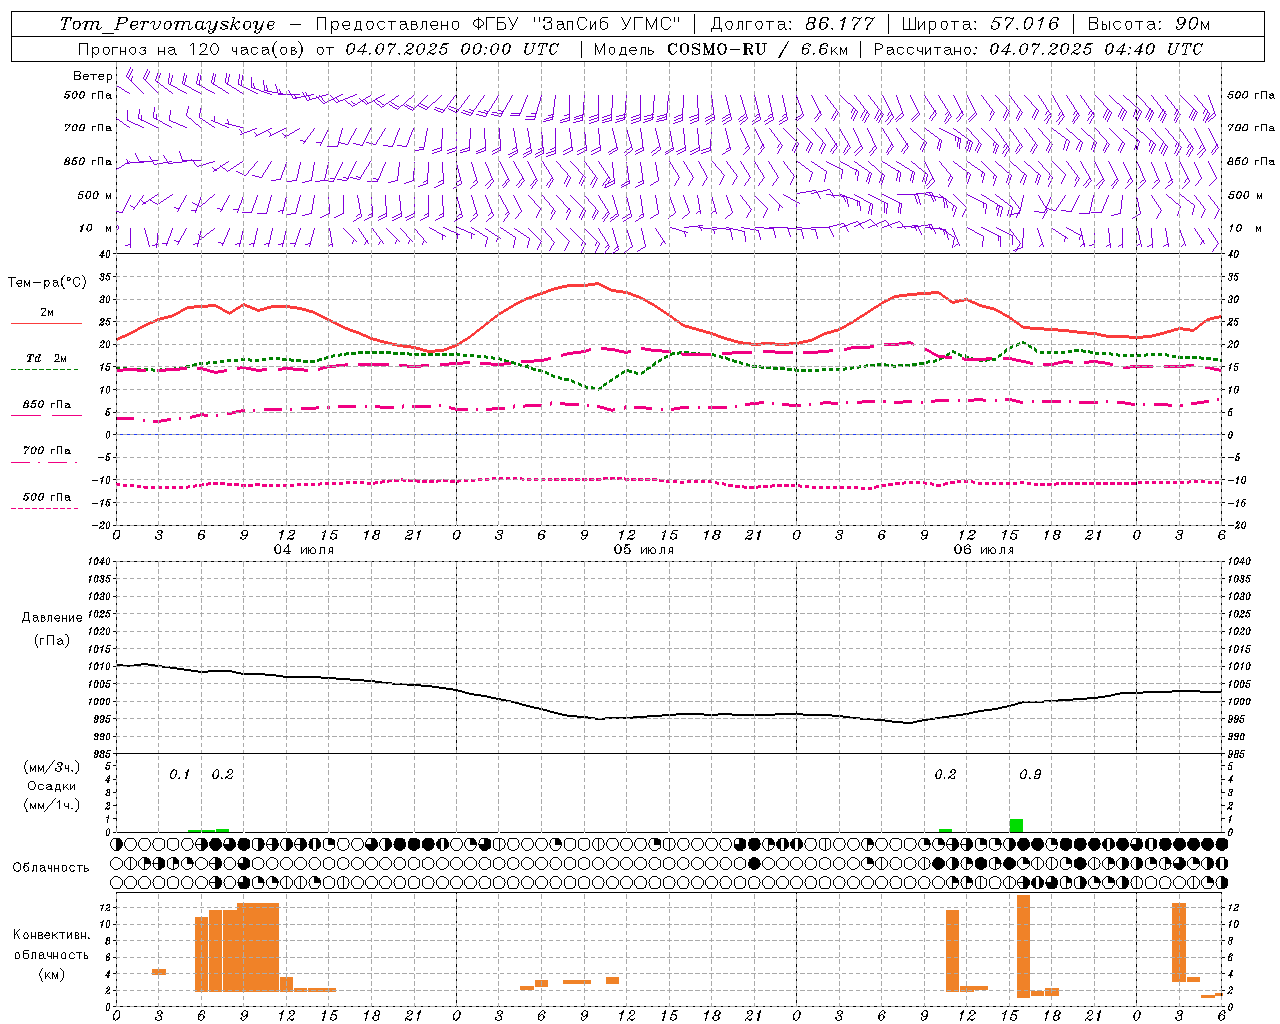Click the Конвективн. облачность label
Viewport: 1280px width, 1024px height.
tap(51, 945)
